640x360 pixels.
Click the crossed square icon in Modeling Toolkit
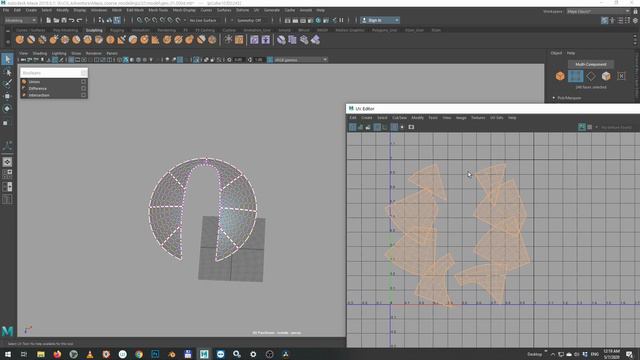(621, 76)
